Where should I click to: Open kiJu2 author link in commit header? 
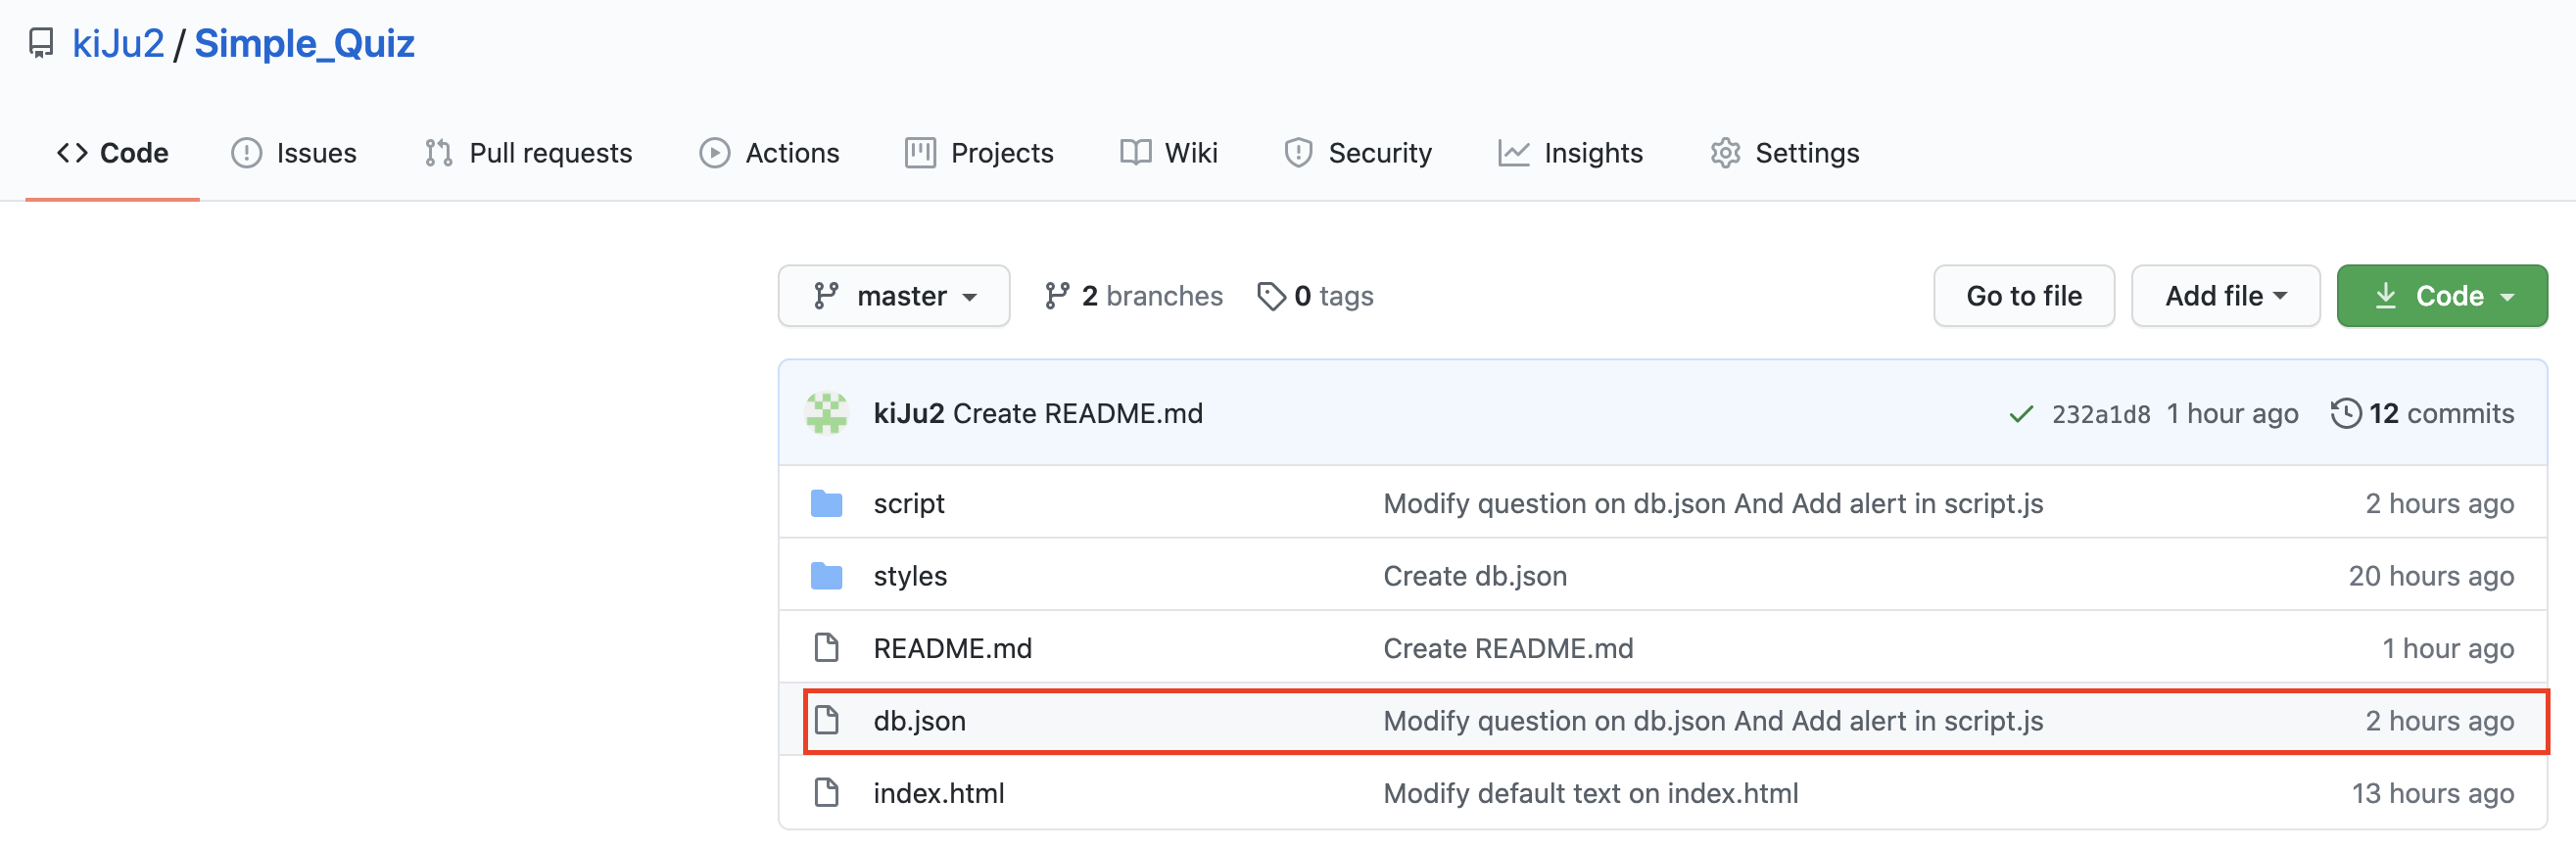pos(908,413)
